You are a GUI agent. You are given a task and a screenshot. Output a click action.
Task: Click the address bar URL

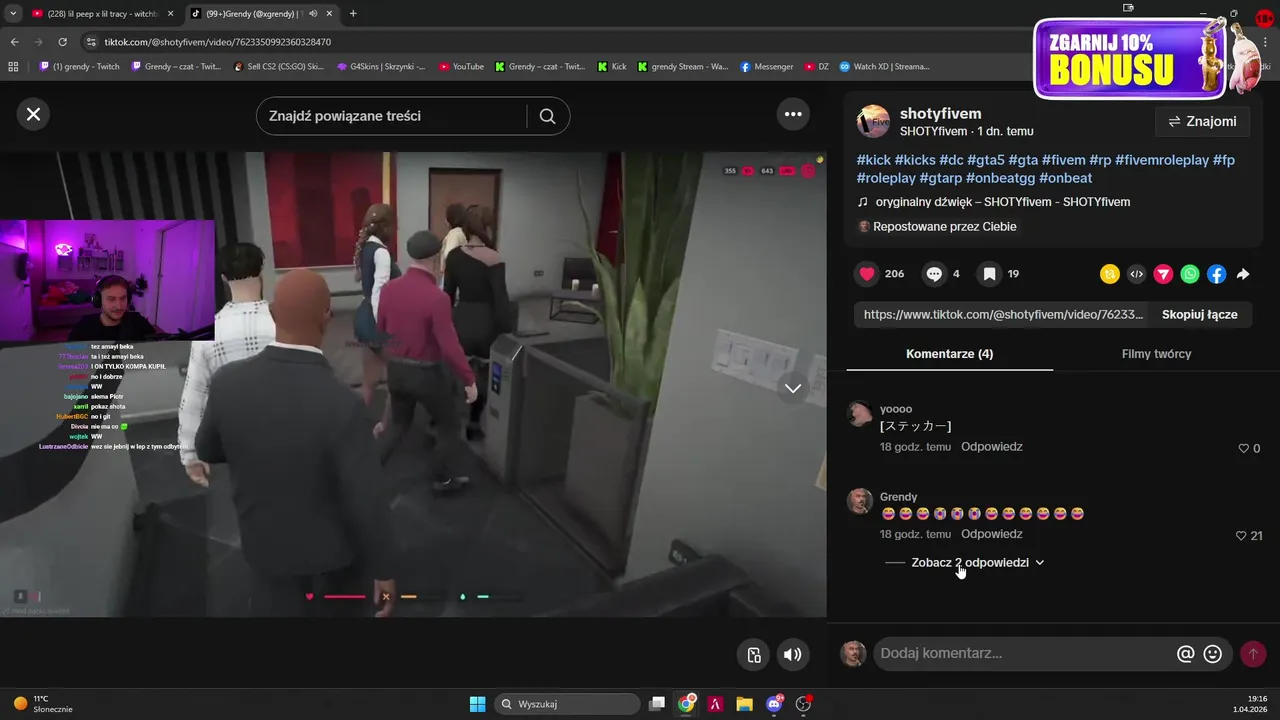point(218,42)
